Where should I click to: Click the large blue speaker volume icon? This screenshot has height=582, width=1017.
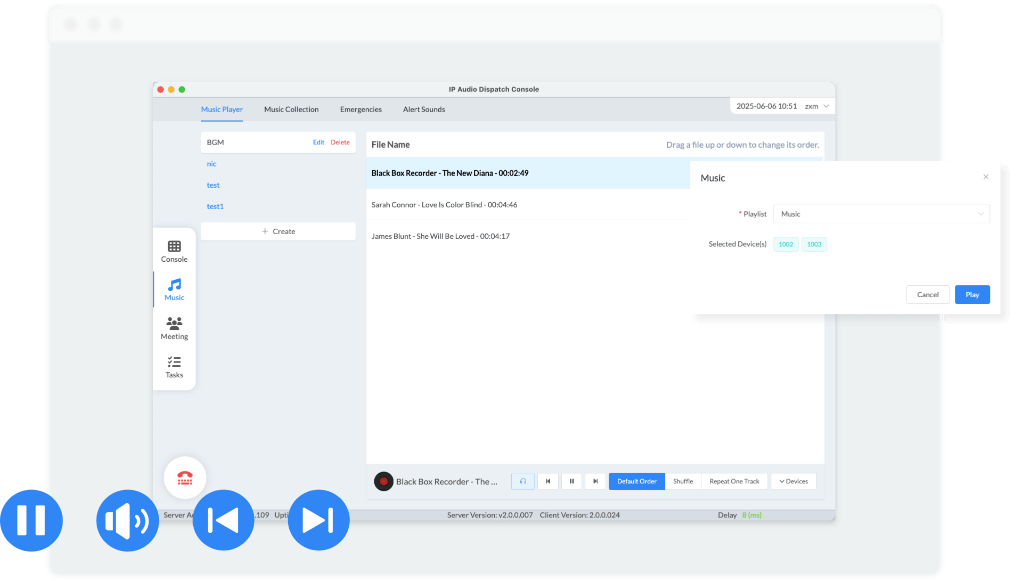tap(127, 520)
